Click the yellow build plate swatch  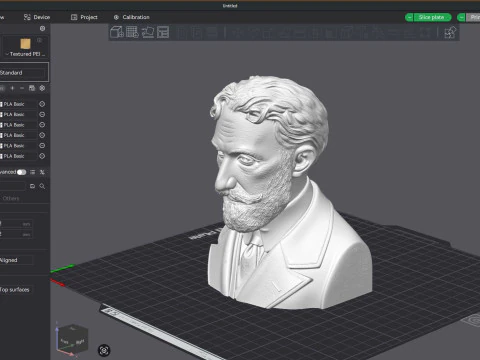click(x=25, y=44)
